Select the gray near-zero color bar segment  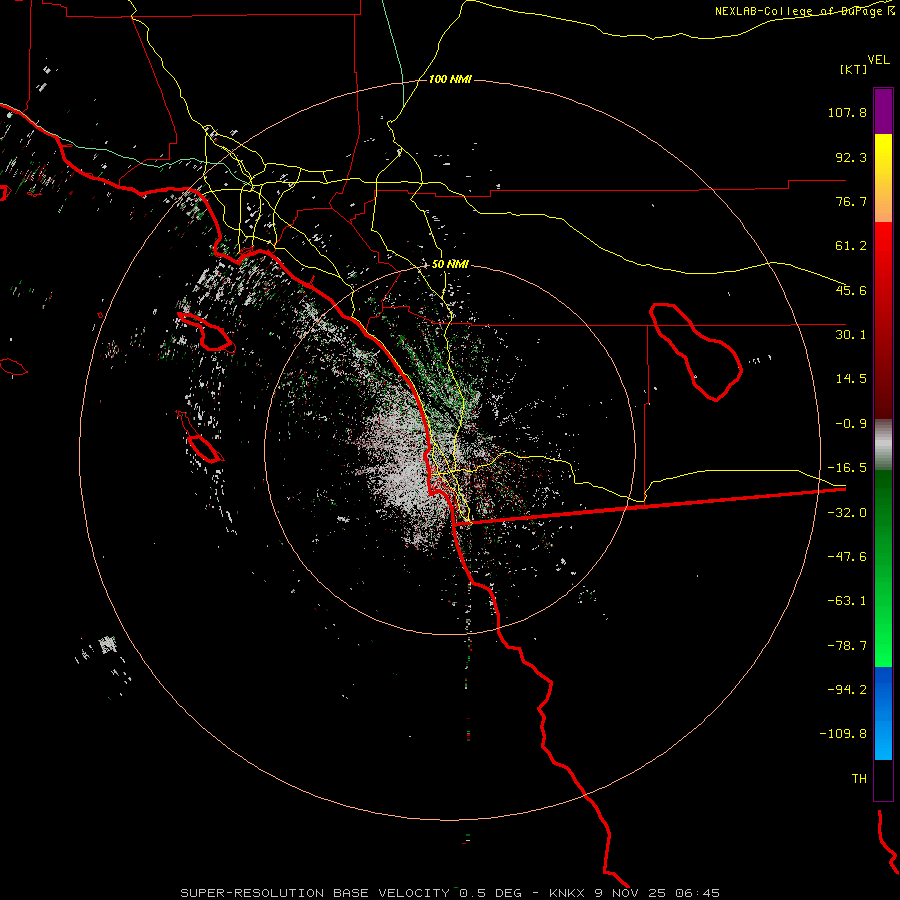883,445
